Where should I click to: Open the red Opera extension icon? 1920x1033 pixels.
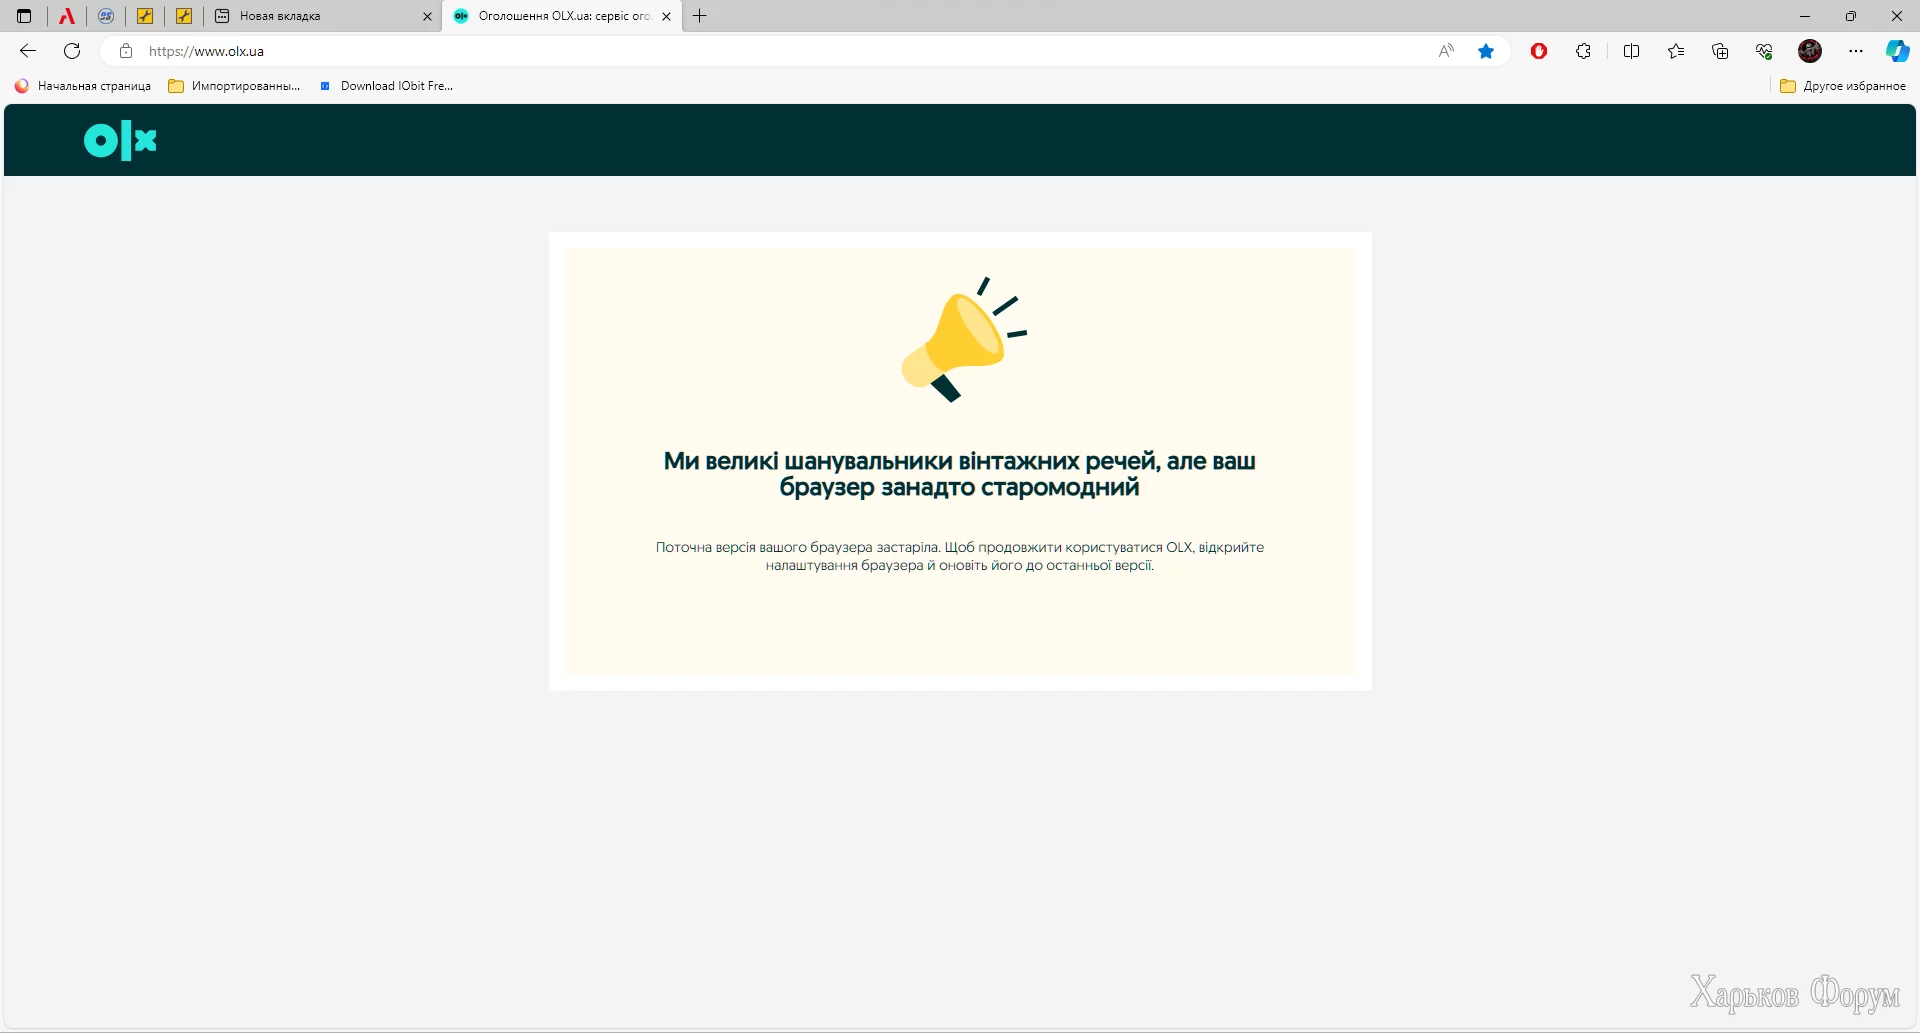point(1539,51)
